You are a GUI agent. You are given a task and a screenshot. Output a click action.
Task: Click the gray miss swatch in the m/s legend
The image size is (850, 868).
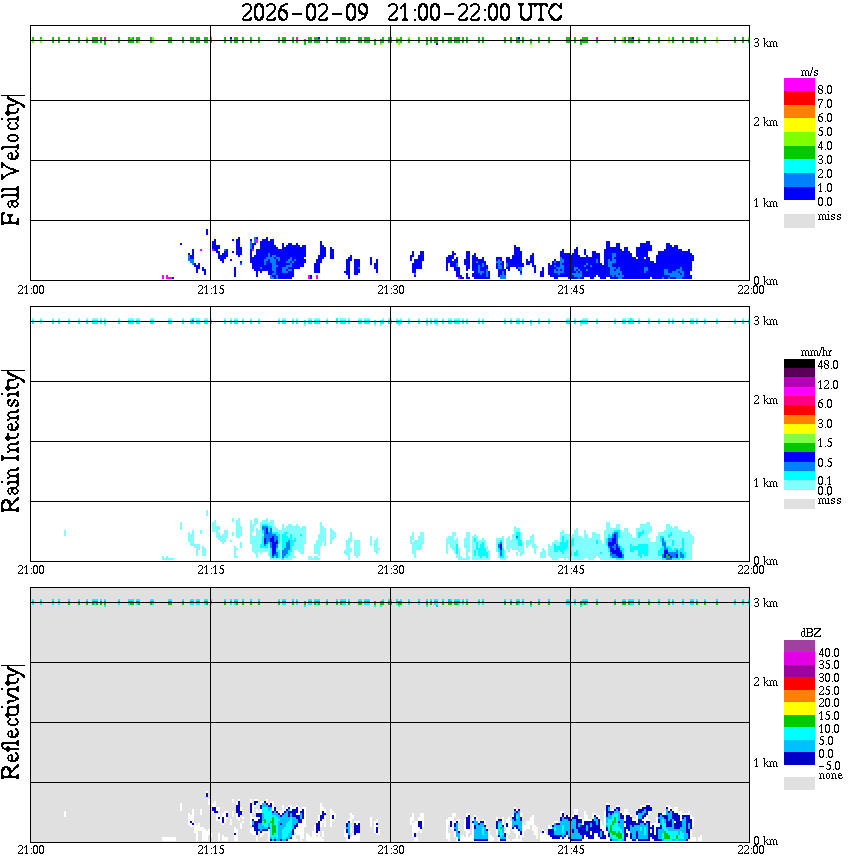coord(799,220)
